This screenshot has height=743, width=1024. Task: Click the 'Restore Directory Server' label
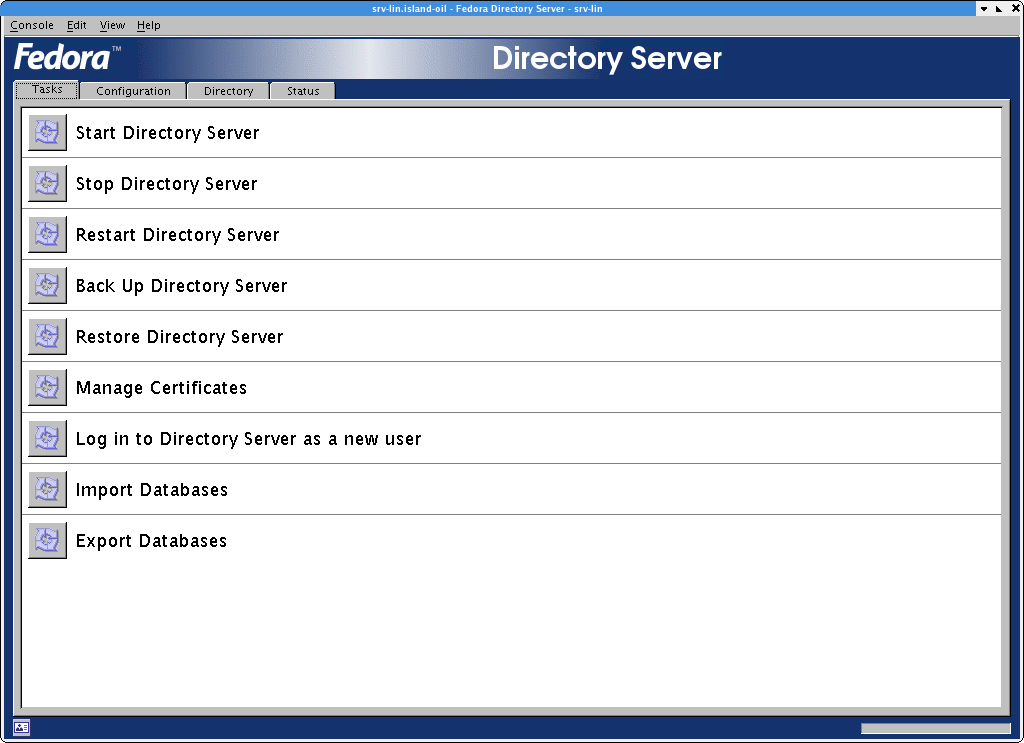[180, 337]
